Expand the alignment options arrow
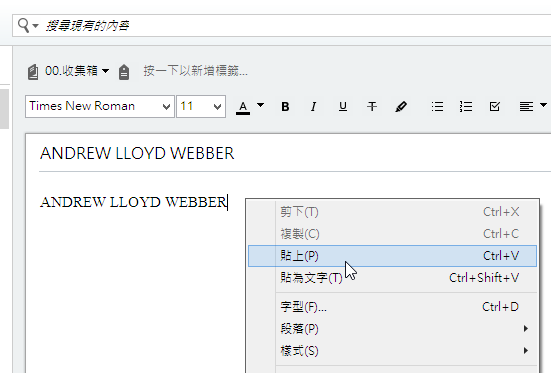This screenshot has width=551, height=373. pos(543,105)
